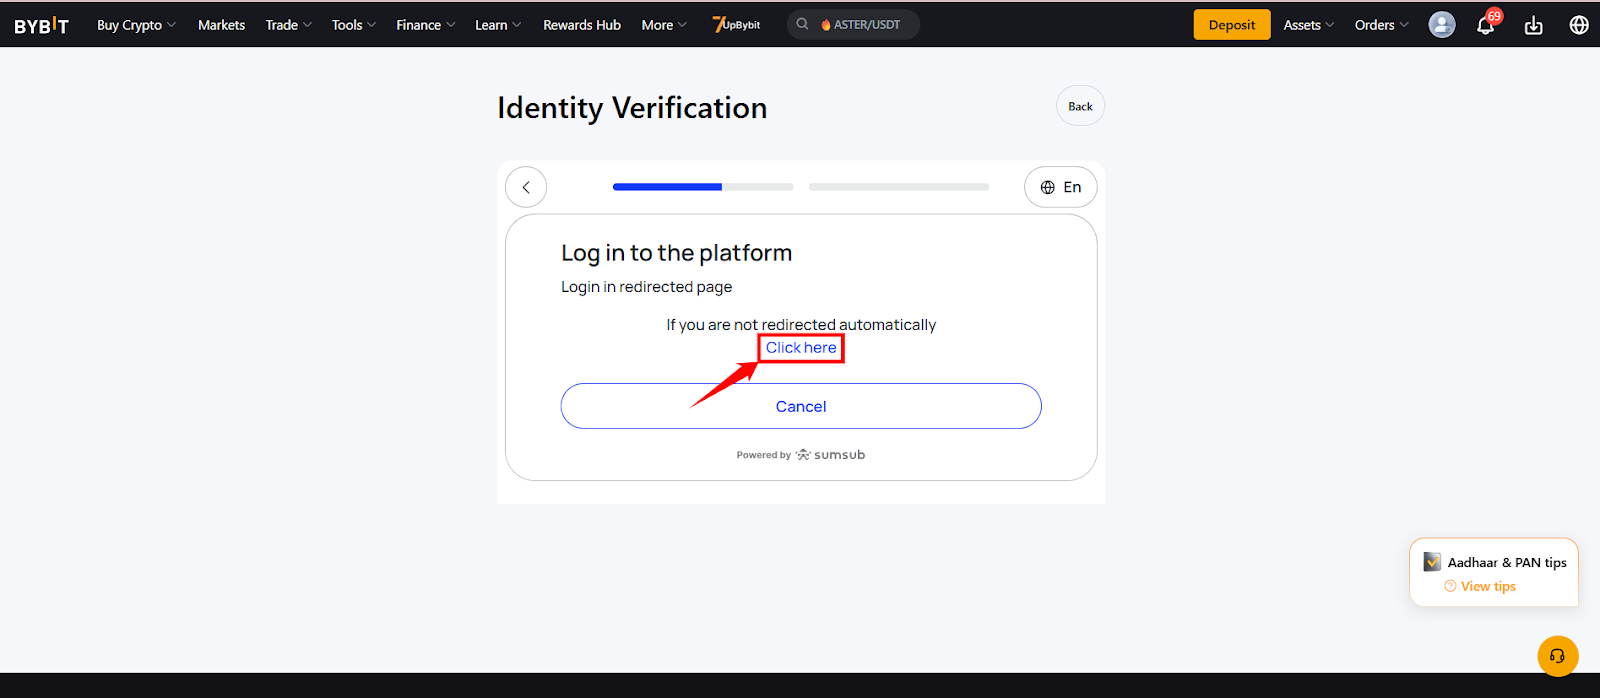Expand the Buy Crypto dropdown
1600x698 pixels.
[136, 25]
